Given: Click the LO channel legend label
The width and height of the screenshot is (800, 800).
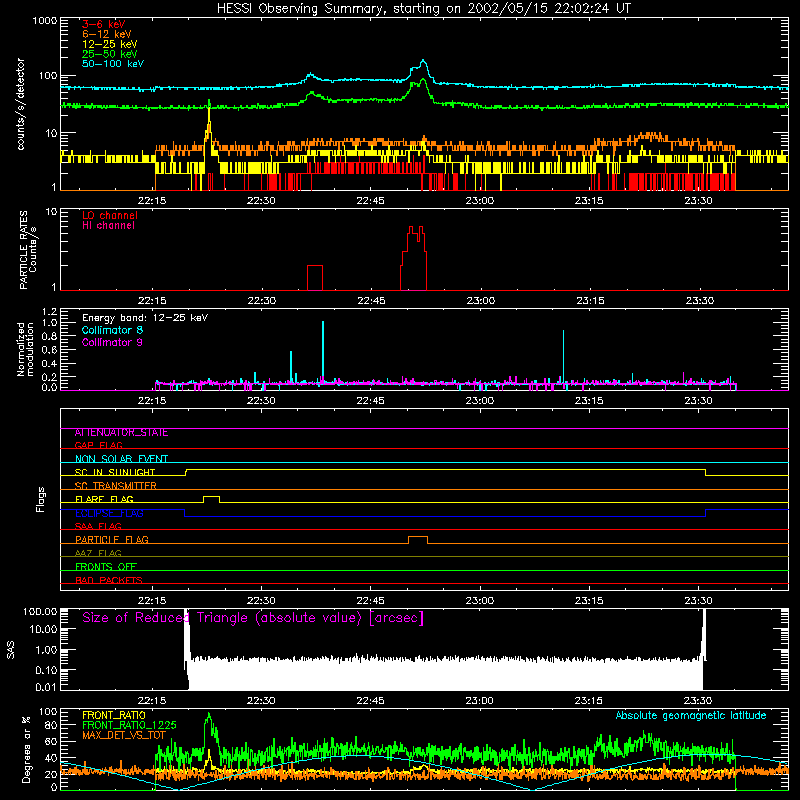Looking at the screenshot, I should point(110,215).
